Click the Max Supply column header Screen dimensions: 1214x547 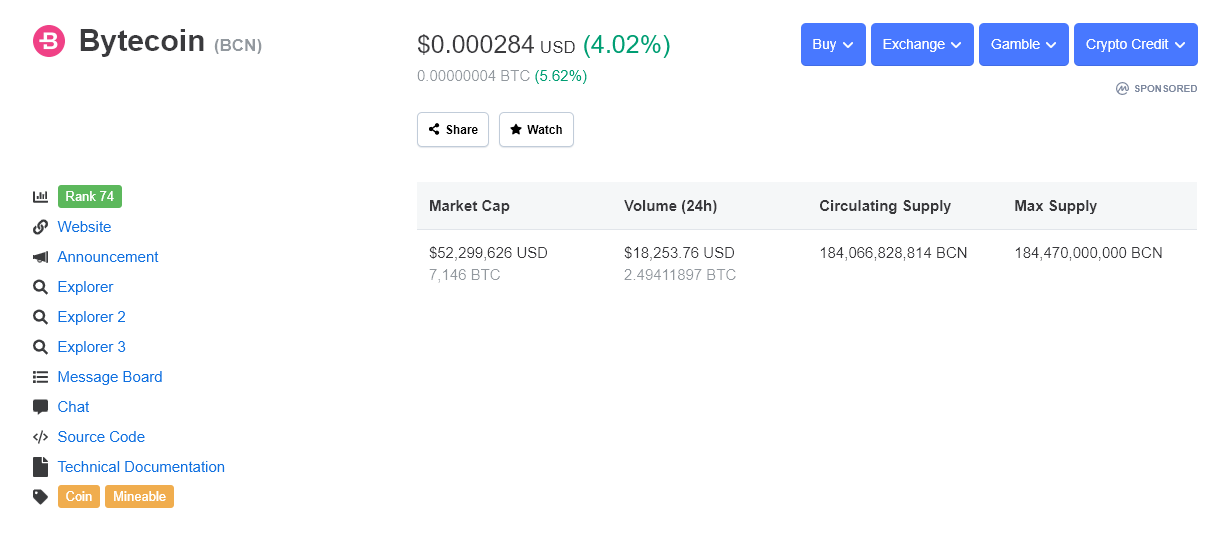1055,206
